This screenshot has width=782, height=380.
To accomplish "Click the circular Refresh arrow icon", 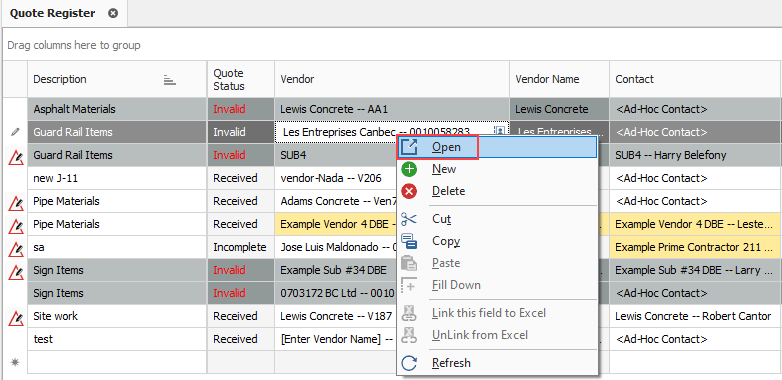I will [x=409, y=363].
